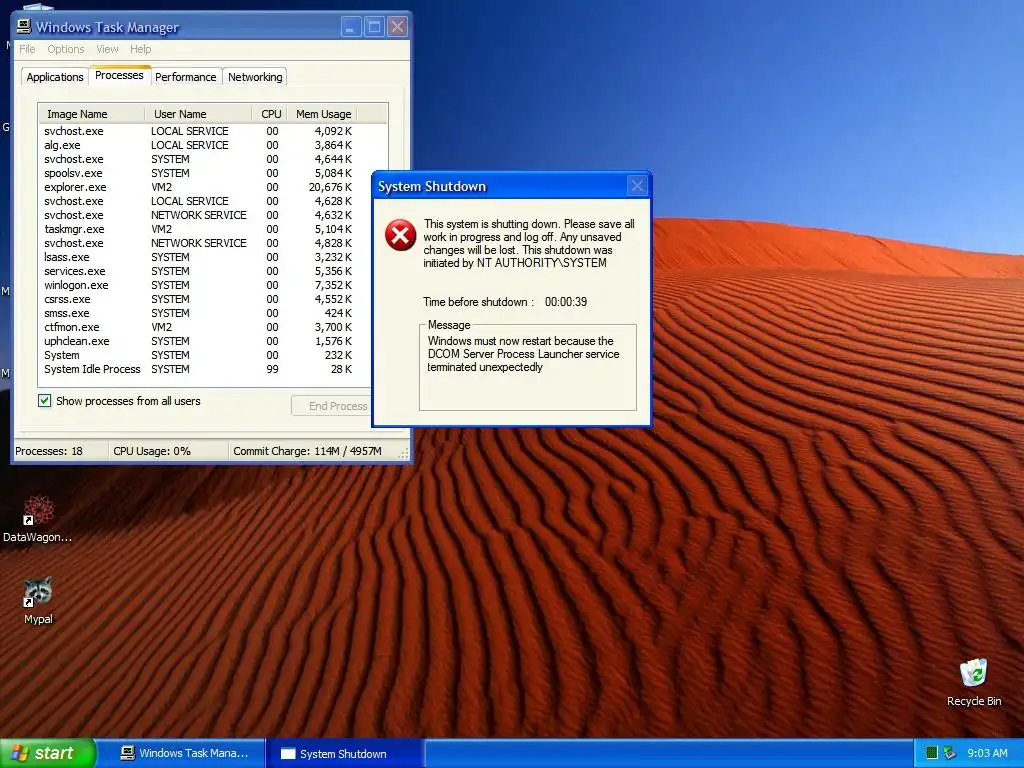Open the File menu in Task Manager
1024x768 pixels.
pos(27,49)
